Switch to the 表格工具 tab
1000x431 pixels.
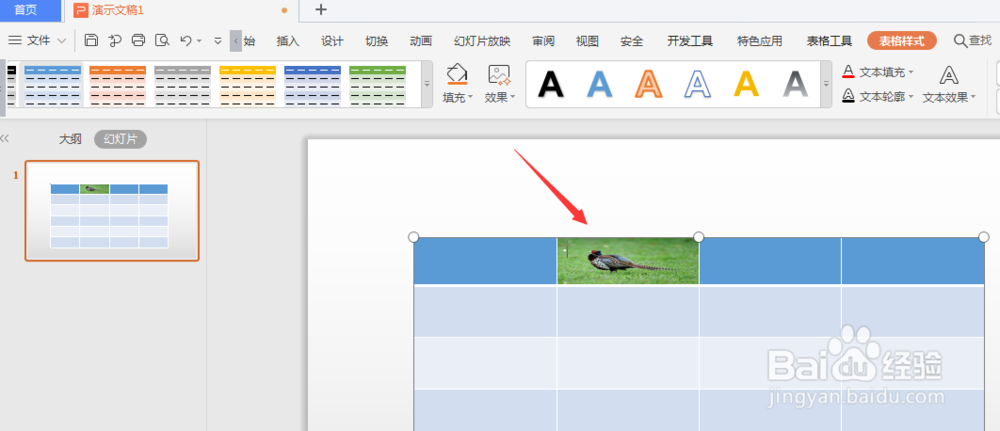click(x=829, y=41)
